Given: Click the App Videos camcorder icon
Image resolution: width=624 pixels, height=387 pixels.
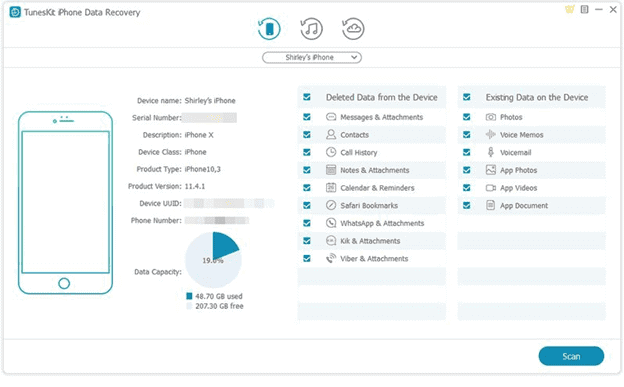Looking at the screenshot, I should click(x=491, y=188).
